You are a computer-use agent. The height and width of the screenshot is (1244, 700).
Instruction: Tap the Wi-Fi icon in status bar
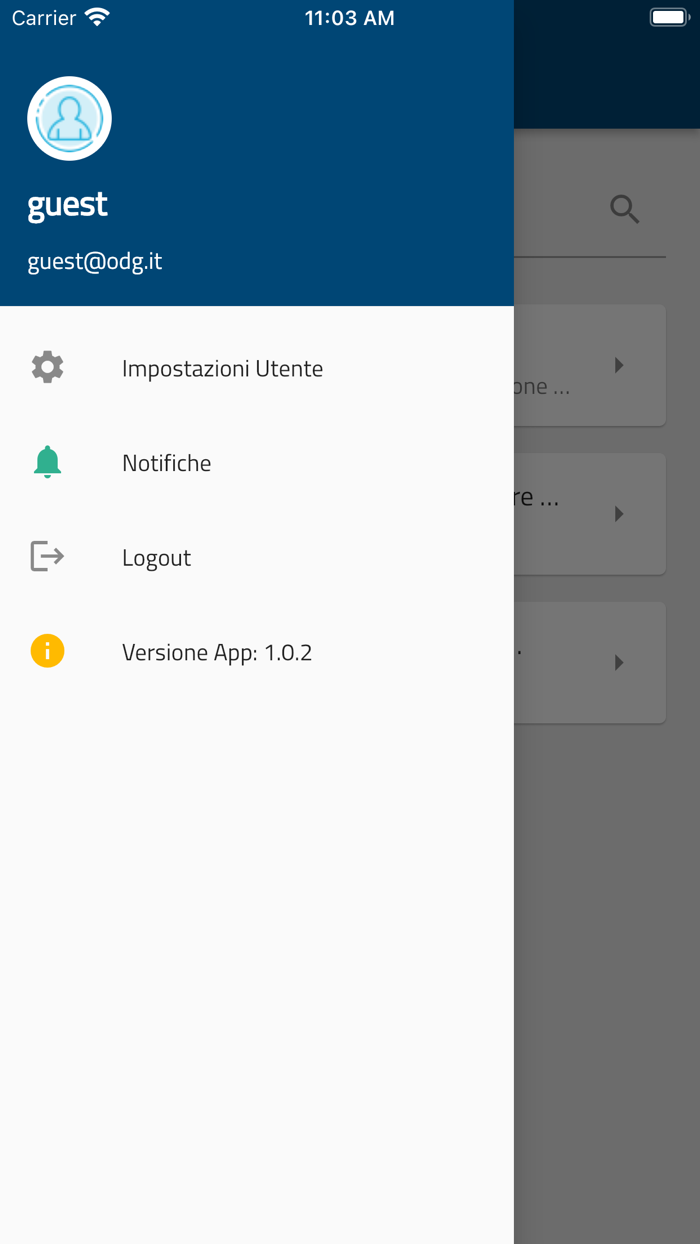tap(97, 17)
